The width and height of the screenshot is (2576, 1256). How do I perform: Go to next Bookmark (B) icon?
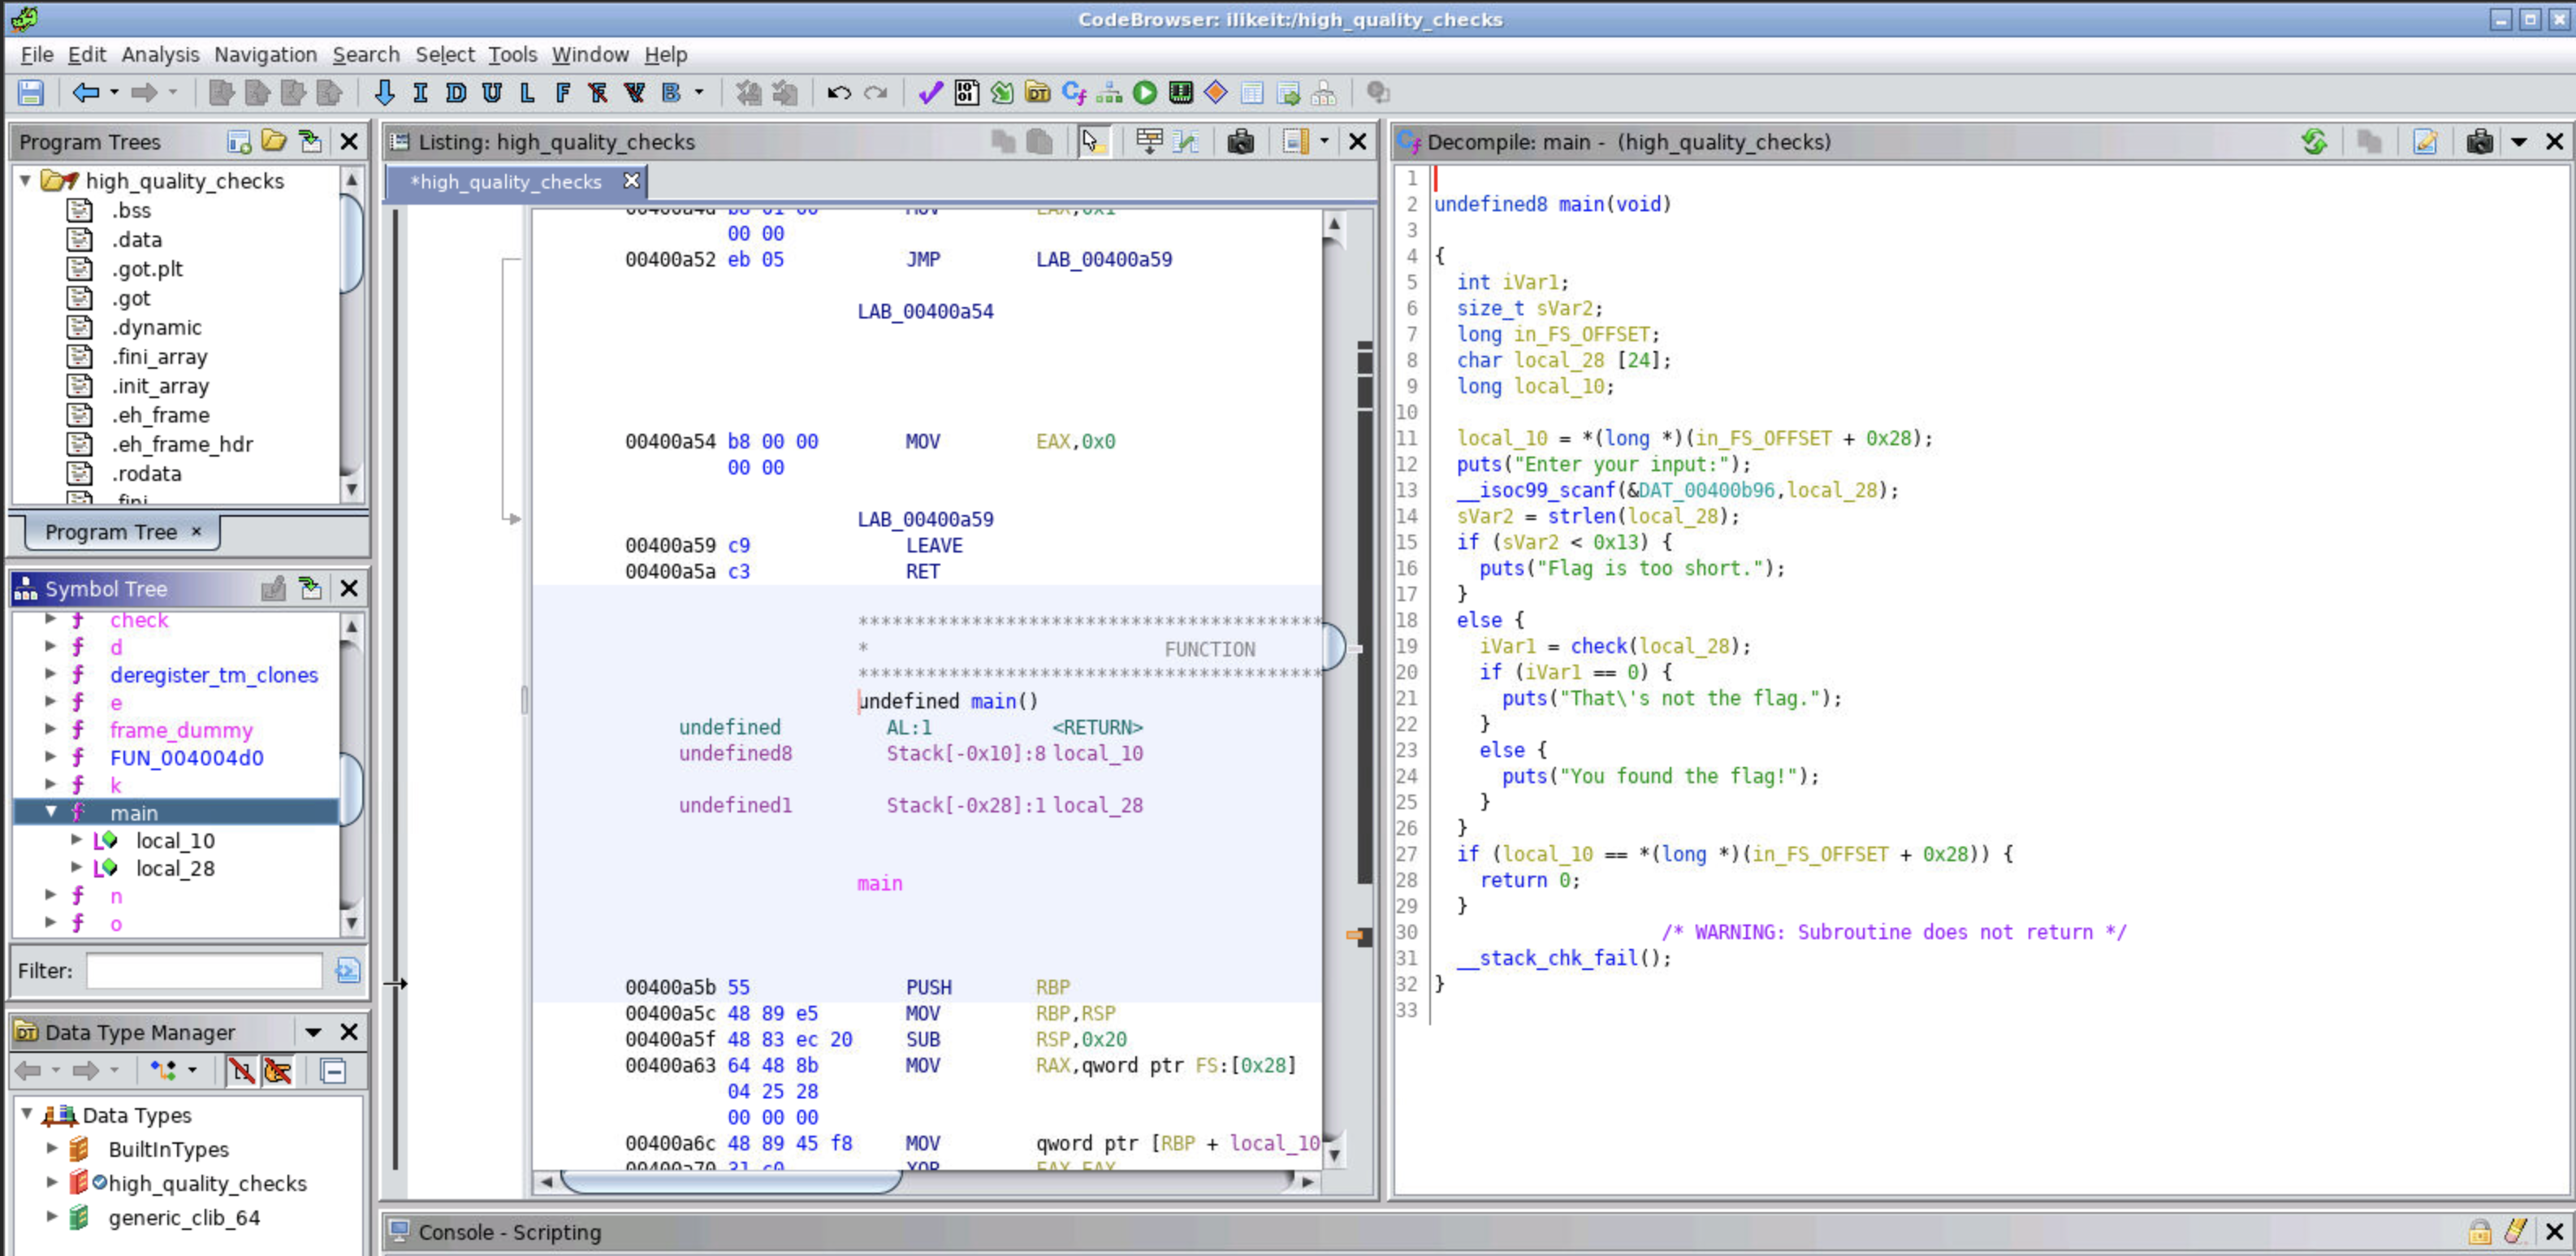pyautogui.click(x=671, y=93)
